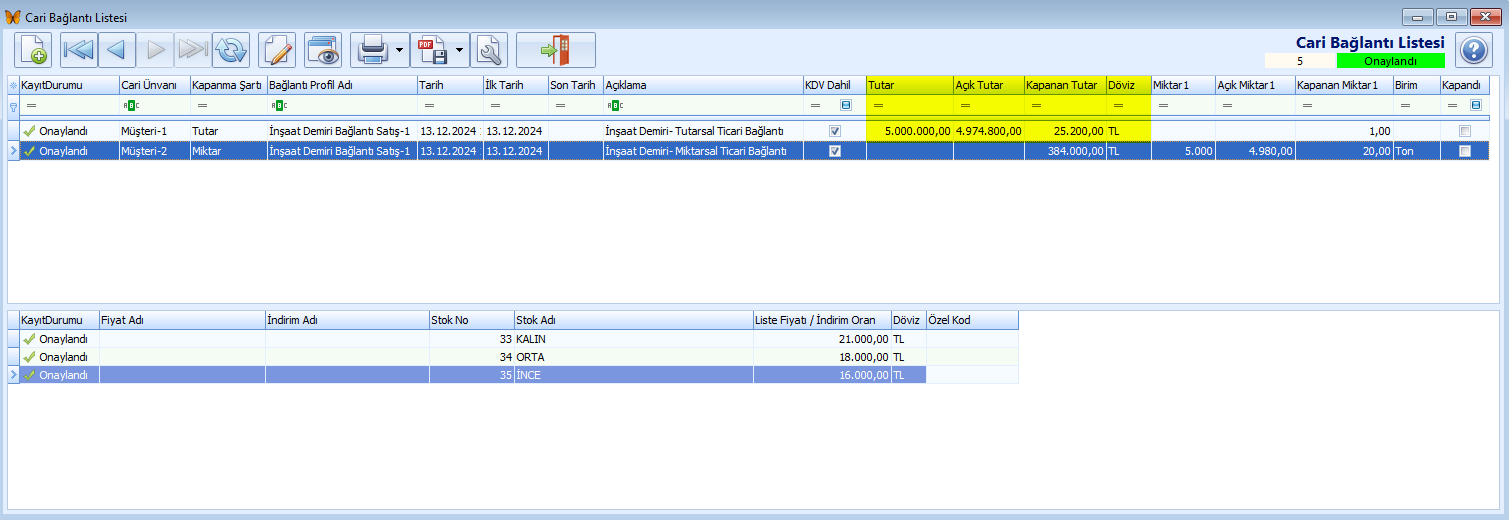Viewport: 1509px width, 520px height.
Task: Open settings with the wrench page icon
Action: tap(489, 49)
